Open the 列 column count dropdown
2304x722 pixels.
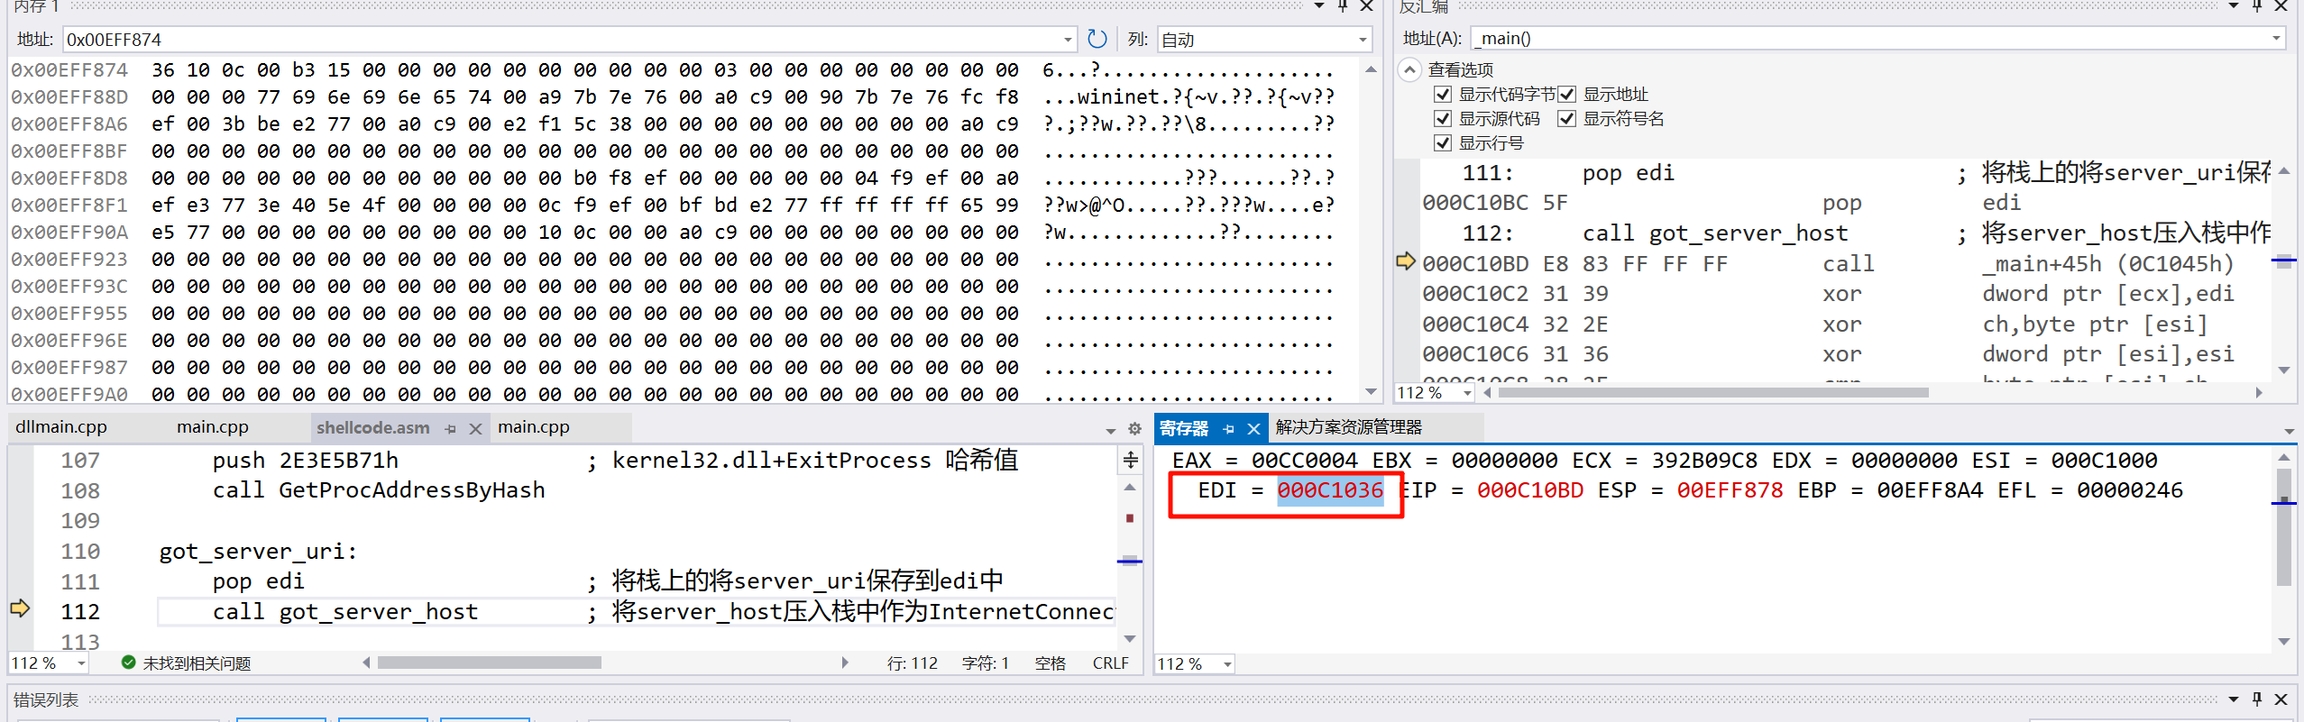[1362, 40]
